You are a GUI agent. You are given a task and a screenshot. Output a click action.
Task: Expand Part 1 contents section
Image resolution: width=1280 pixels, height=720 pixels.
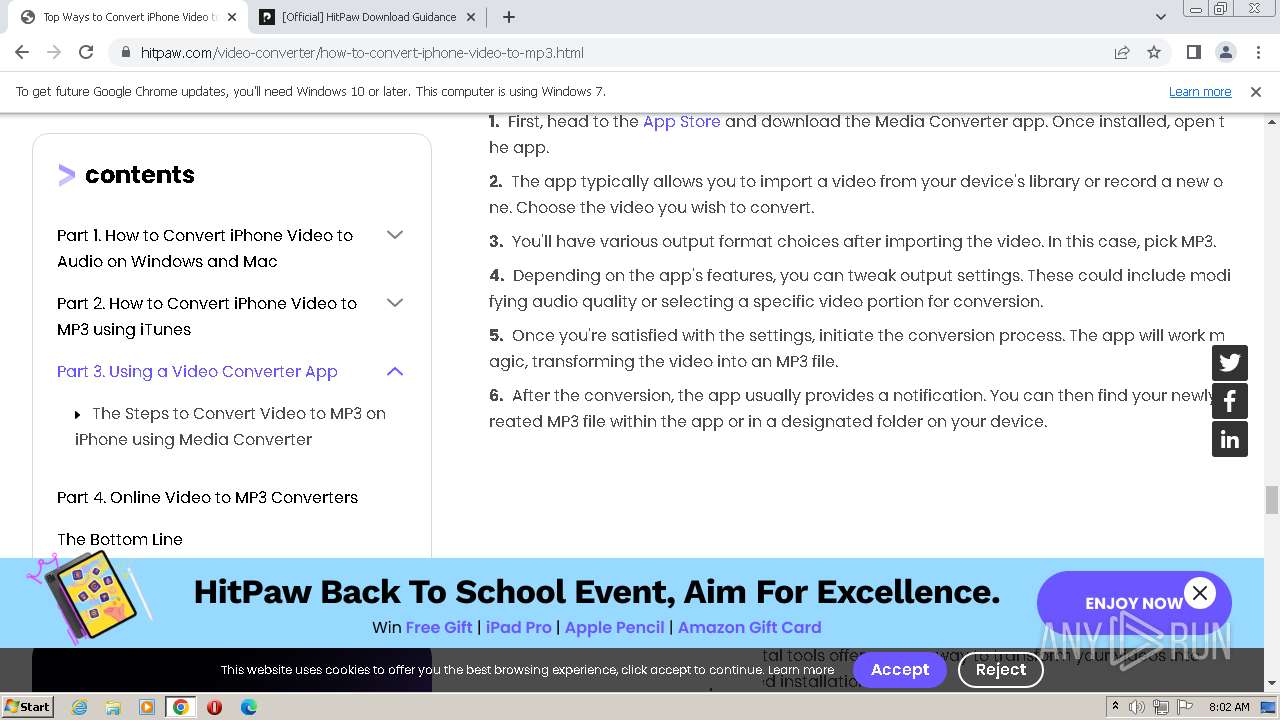click(x=395, y=235)
